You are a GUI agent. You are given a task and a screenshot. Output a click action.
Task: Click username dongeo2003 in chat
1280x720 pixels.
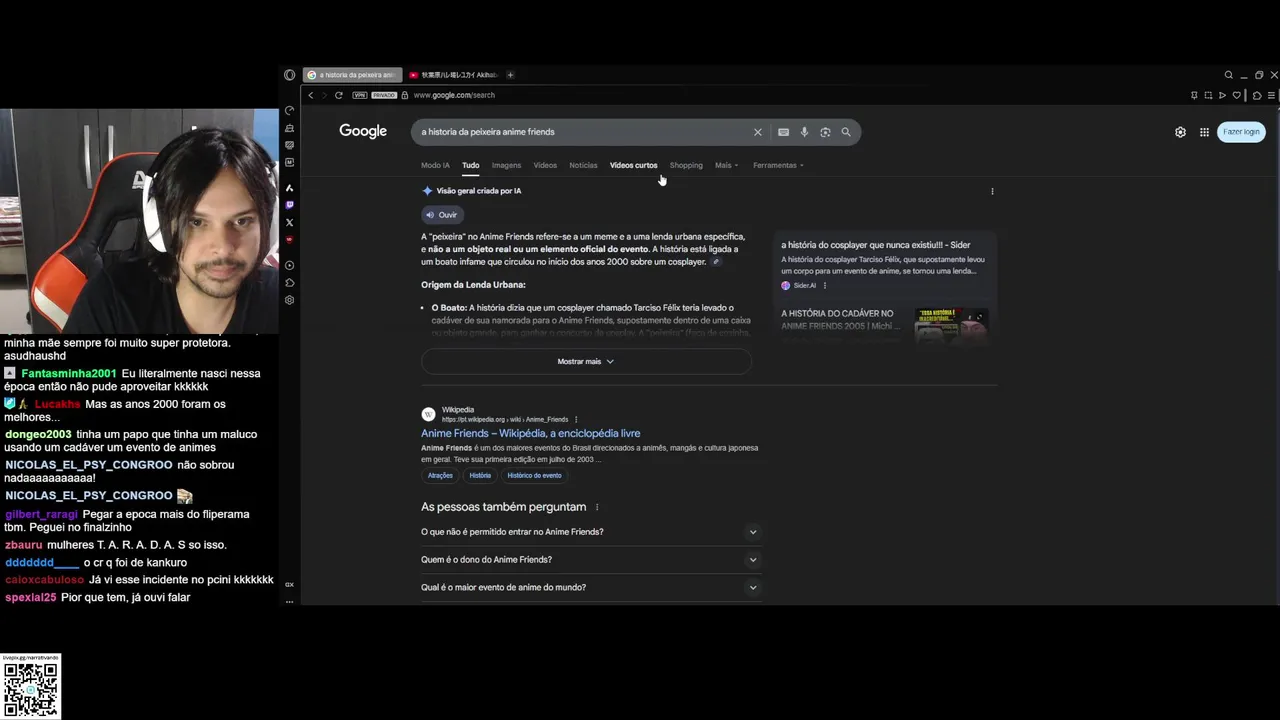point(38,435)
